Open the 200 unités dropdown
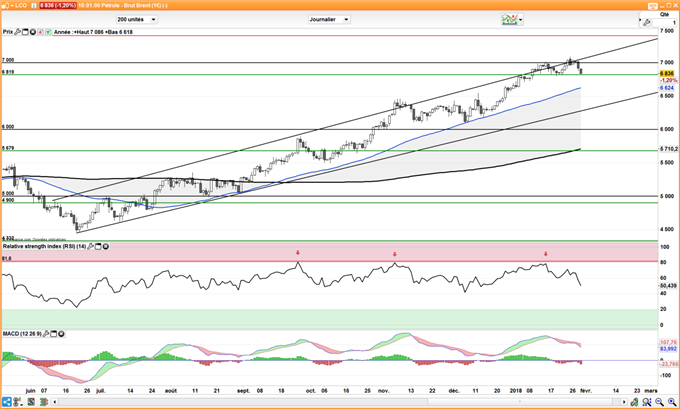Viewport: 680px width, 409px height. (137, 20)
